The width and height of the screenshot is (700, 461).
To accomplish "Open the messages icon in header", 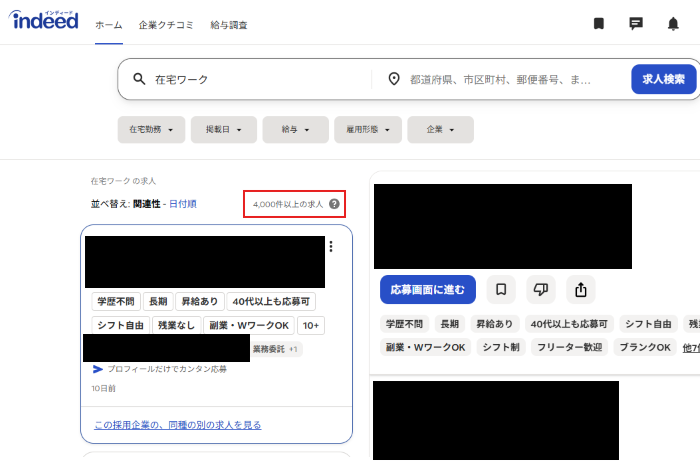I will tap(636, 24).
